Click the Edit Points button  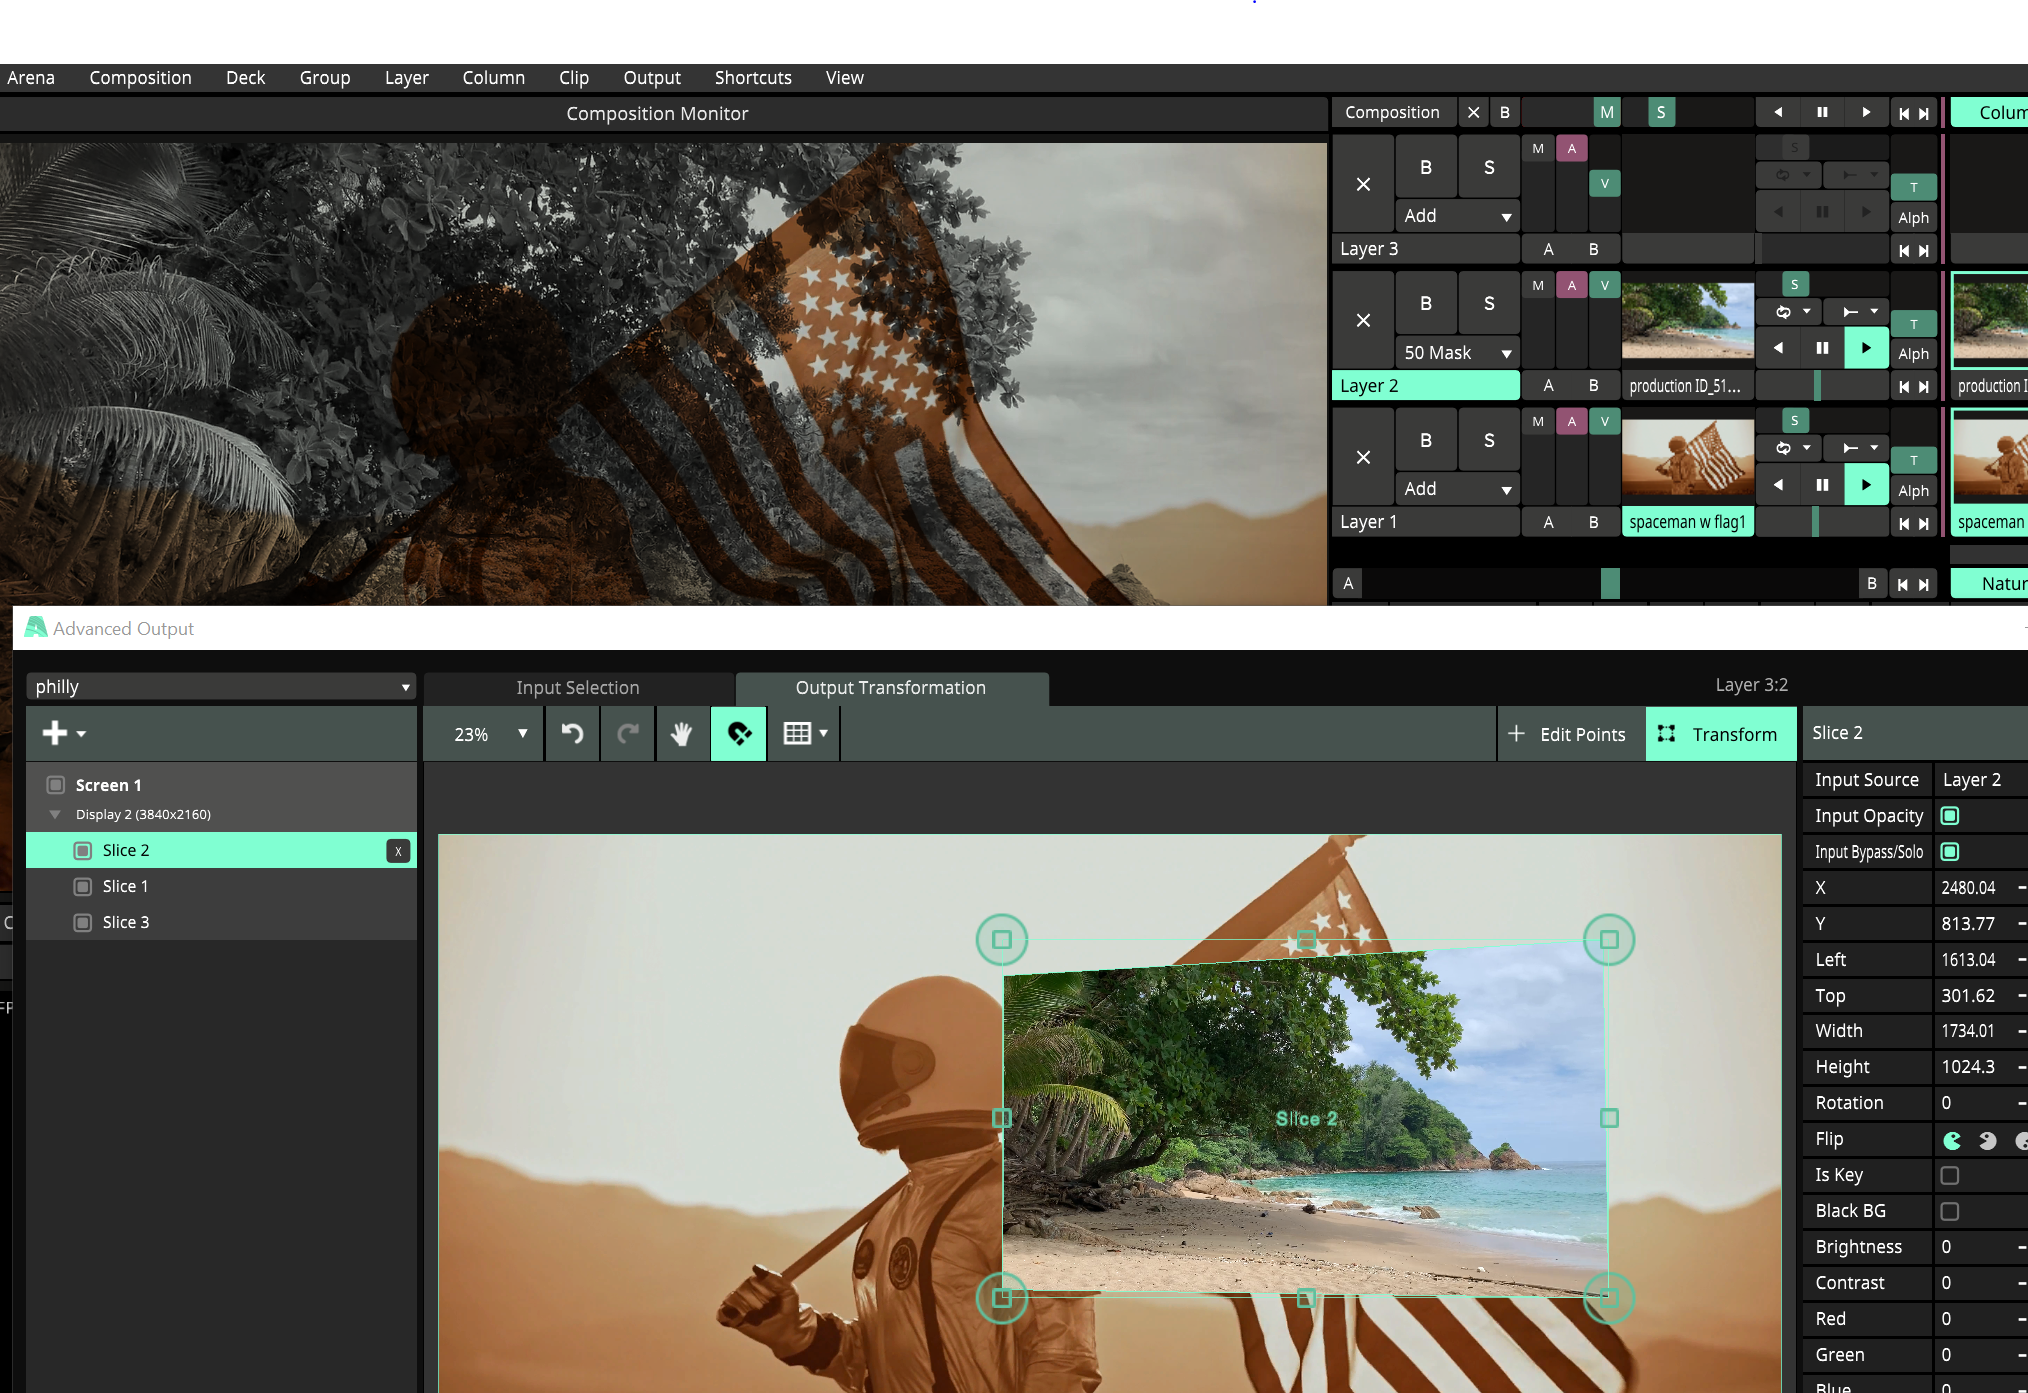1570,734
